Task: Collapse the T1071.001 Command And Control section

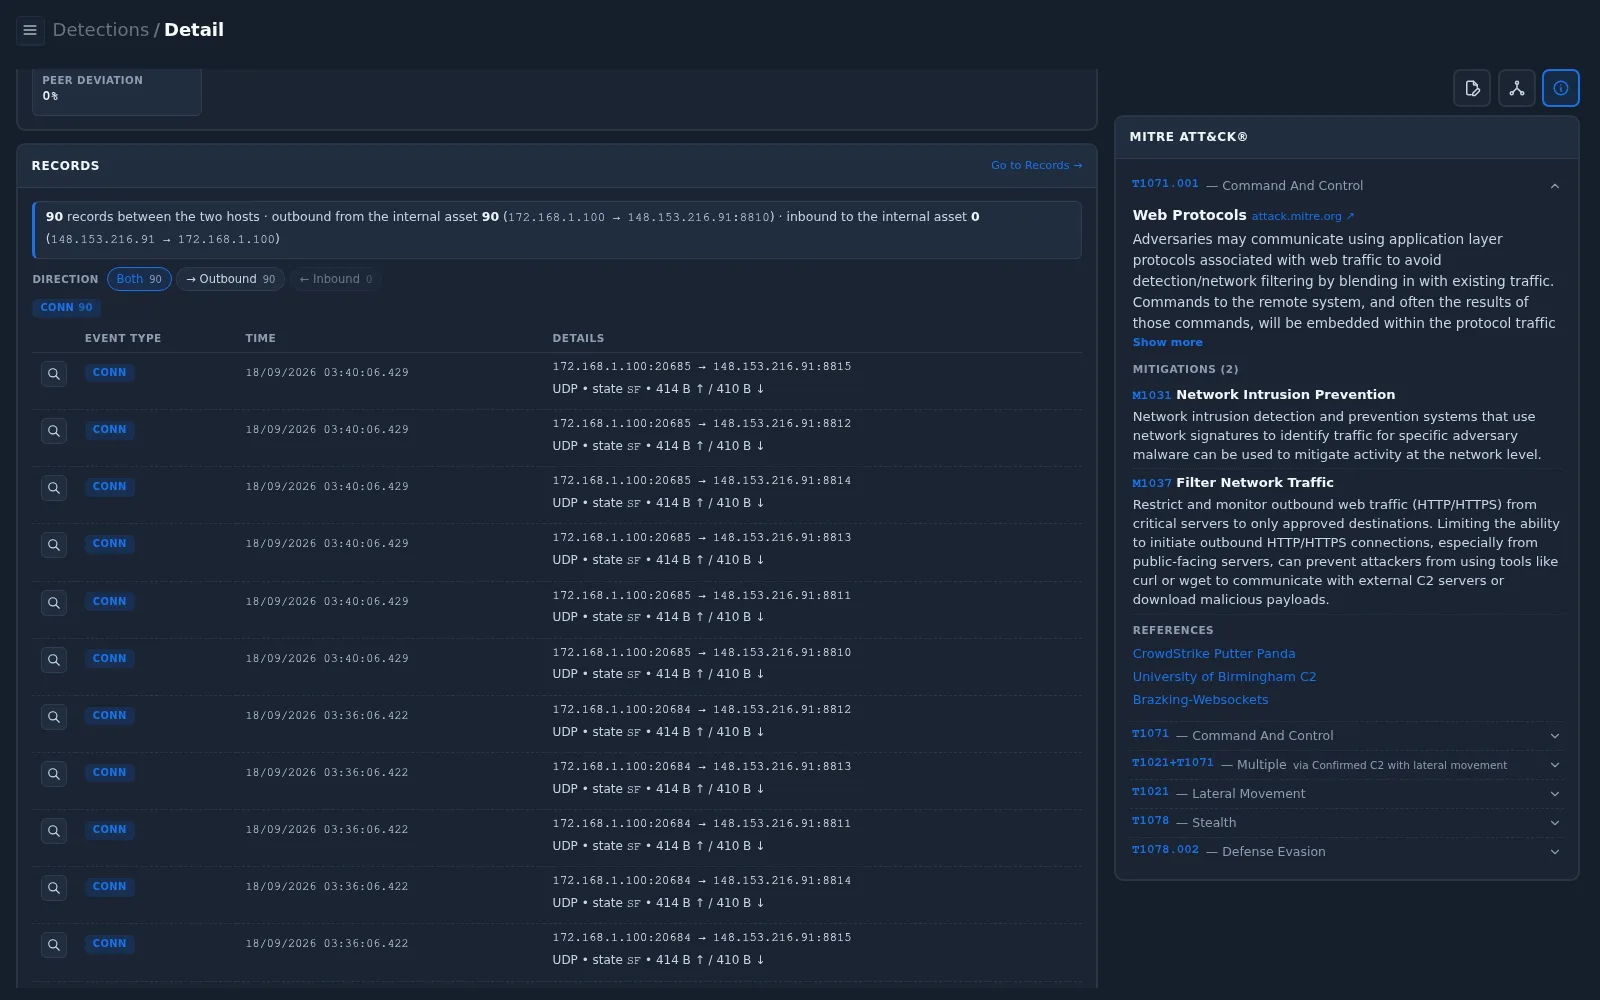Action: click(1347, 185)
